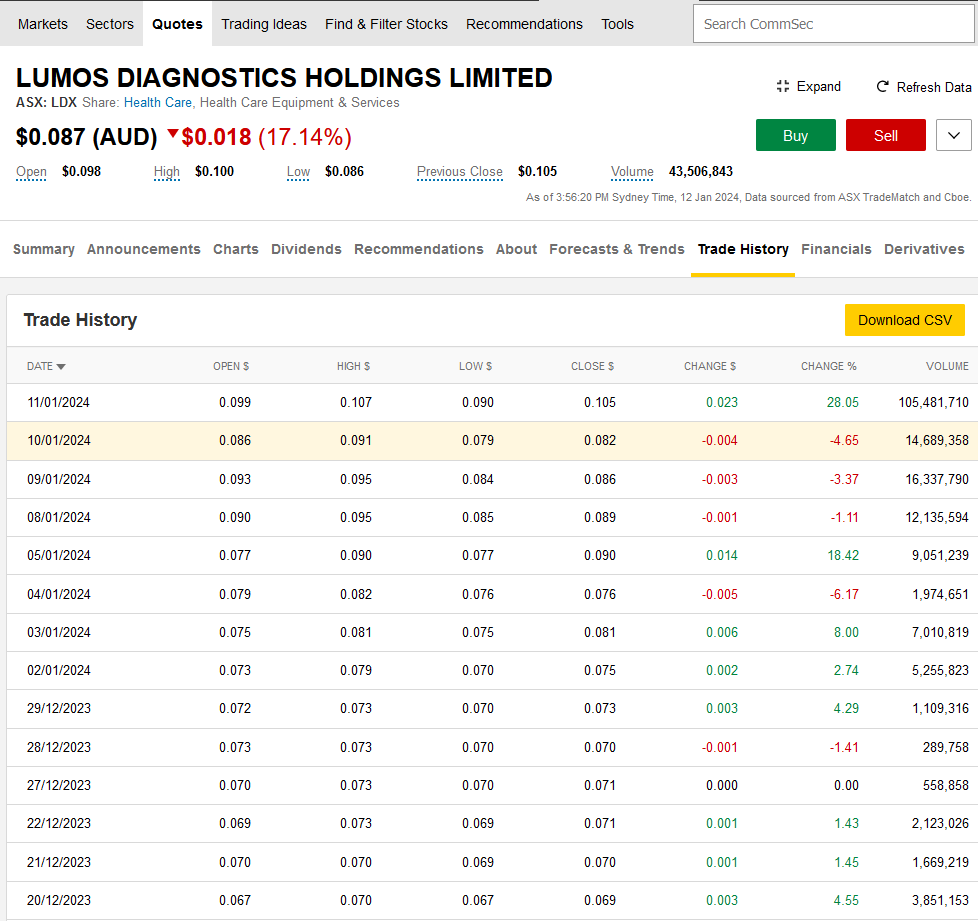Click the 27/12/2023 date cell
978x921 pixels.
coord(59,785)
